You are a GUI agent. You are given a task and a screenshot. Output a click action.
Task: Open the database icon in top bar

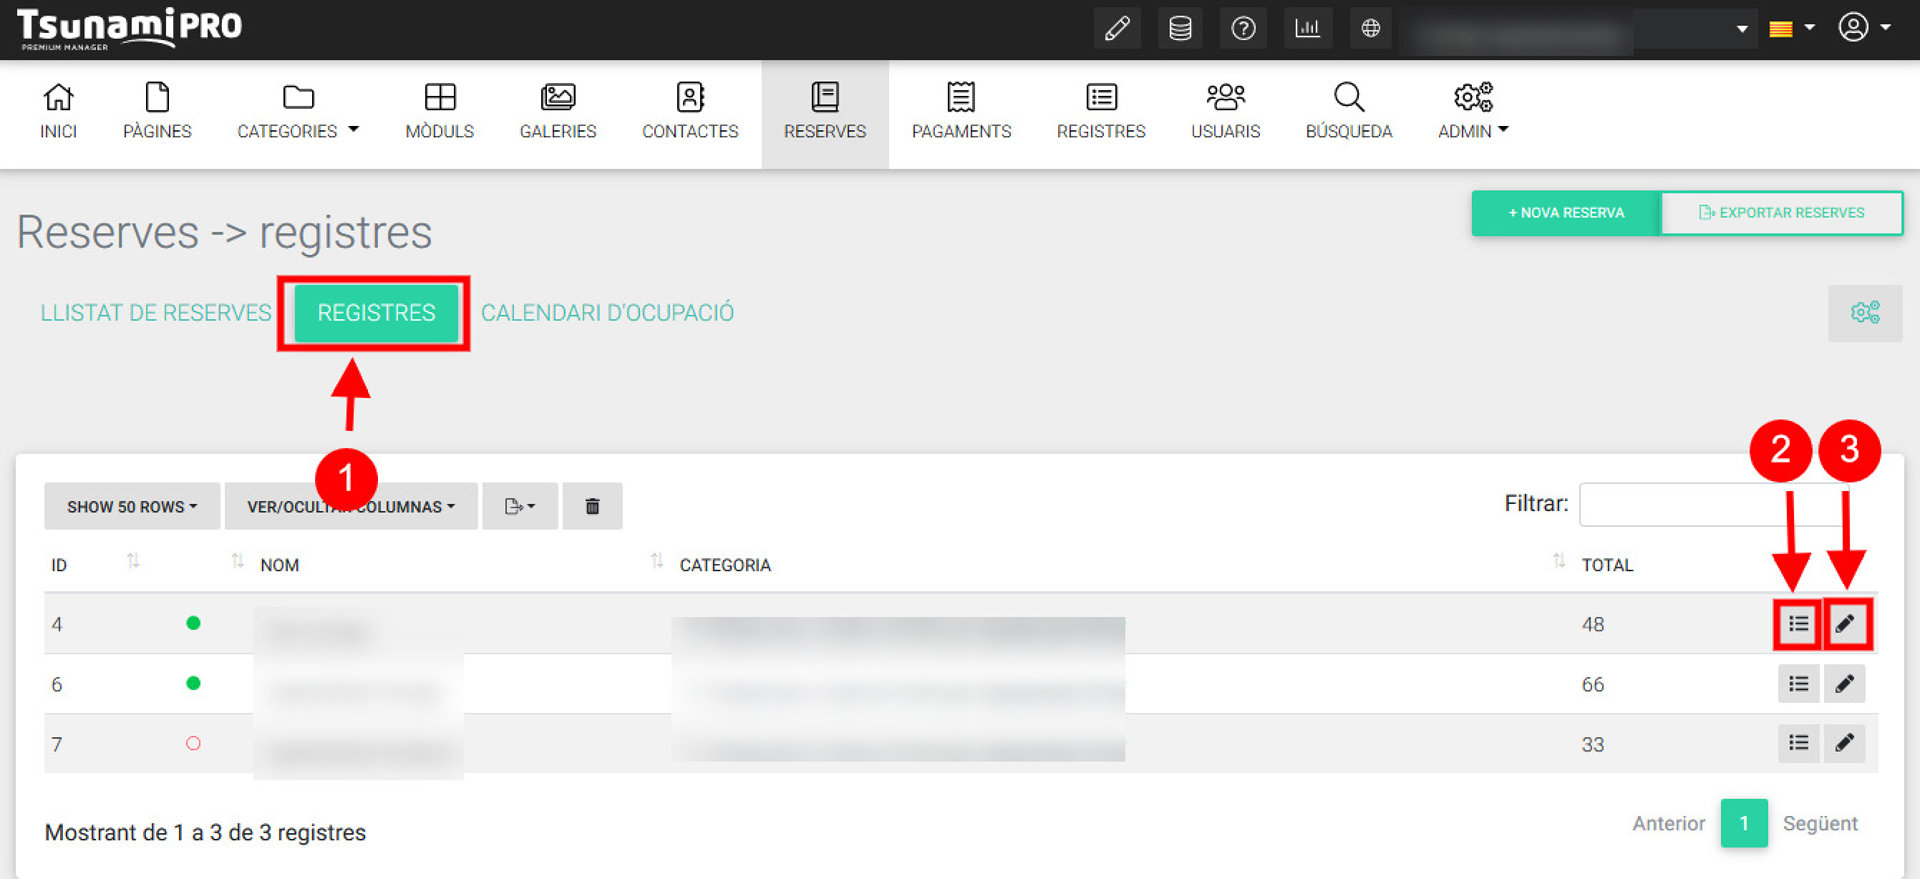(x=1180, y=28)
